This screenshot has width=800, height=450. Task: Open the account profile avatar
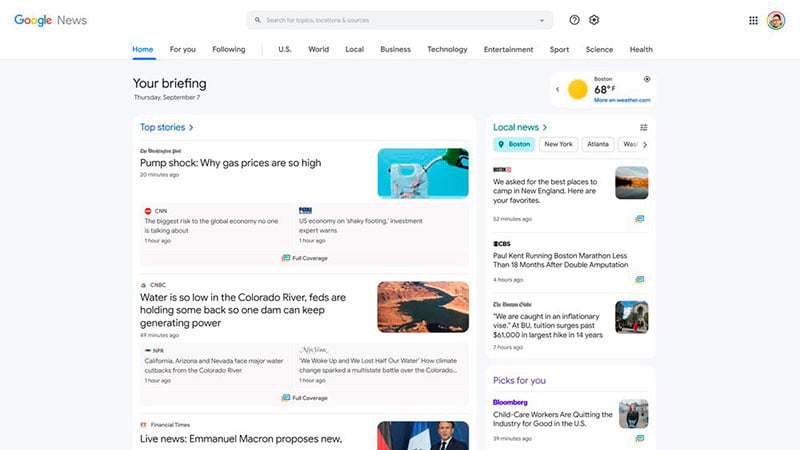coord(776,20)
